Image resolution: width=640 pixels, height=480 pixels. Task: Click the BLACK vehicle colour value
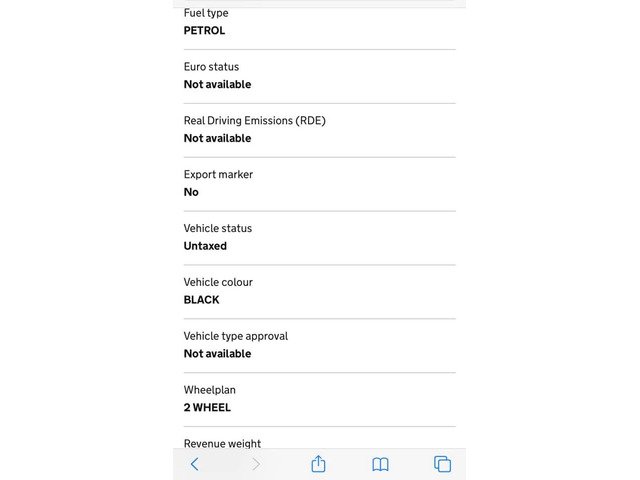point(201,300)
